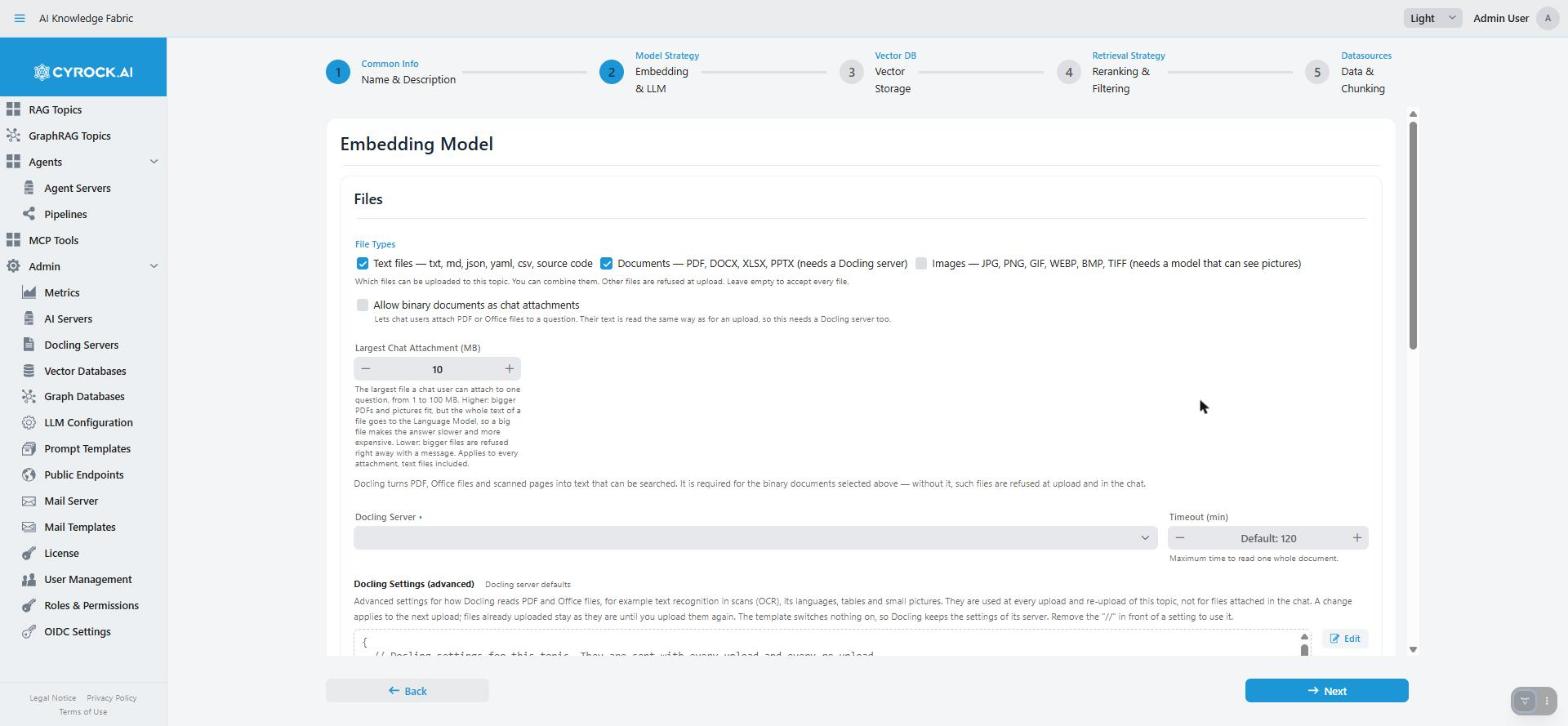
Task: Click the AI Servers icon
Action: coord(29,318)
